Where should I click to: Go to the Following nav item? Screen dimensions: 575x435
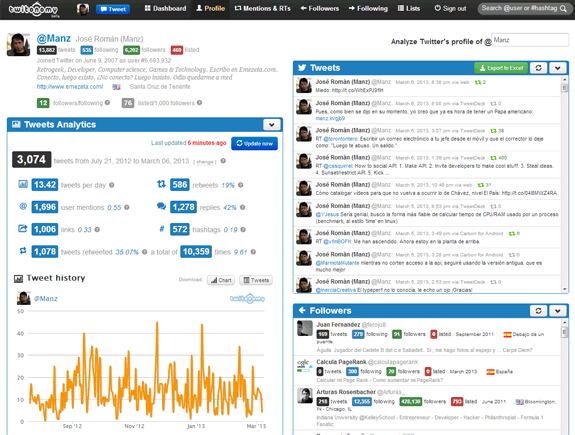click(x=368, y=8)
